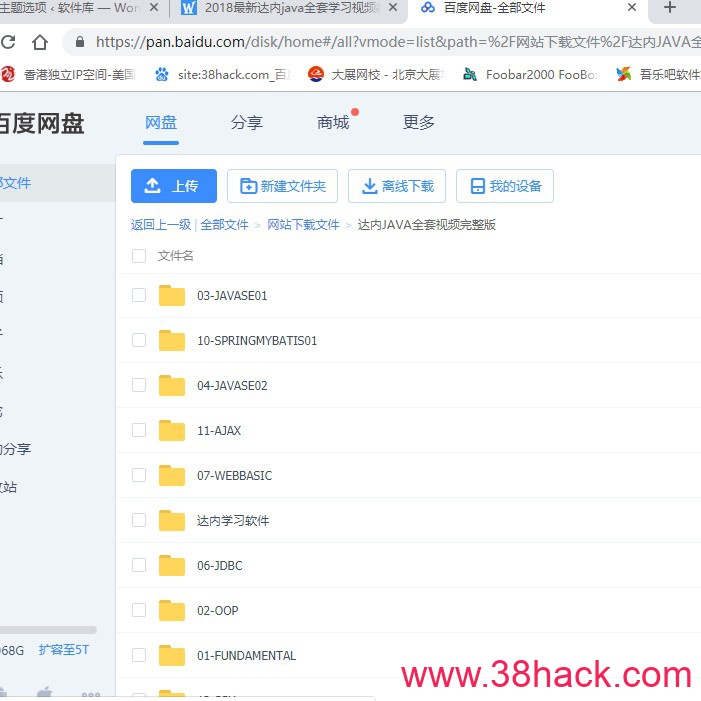701x701 pixels.
Task: Open folder name 04-JAVASE02
Action: pos(232,386)
